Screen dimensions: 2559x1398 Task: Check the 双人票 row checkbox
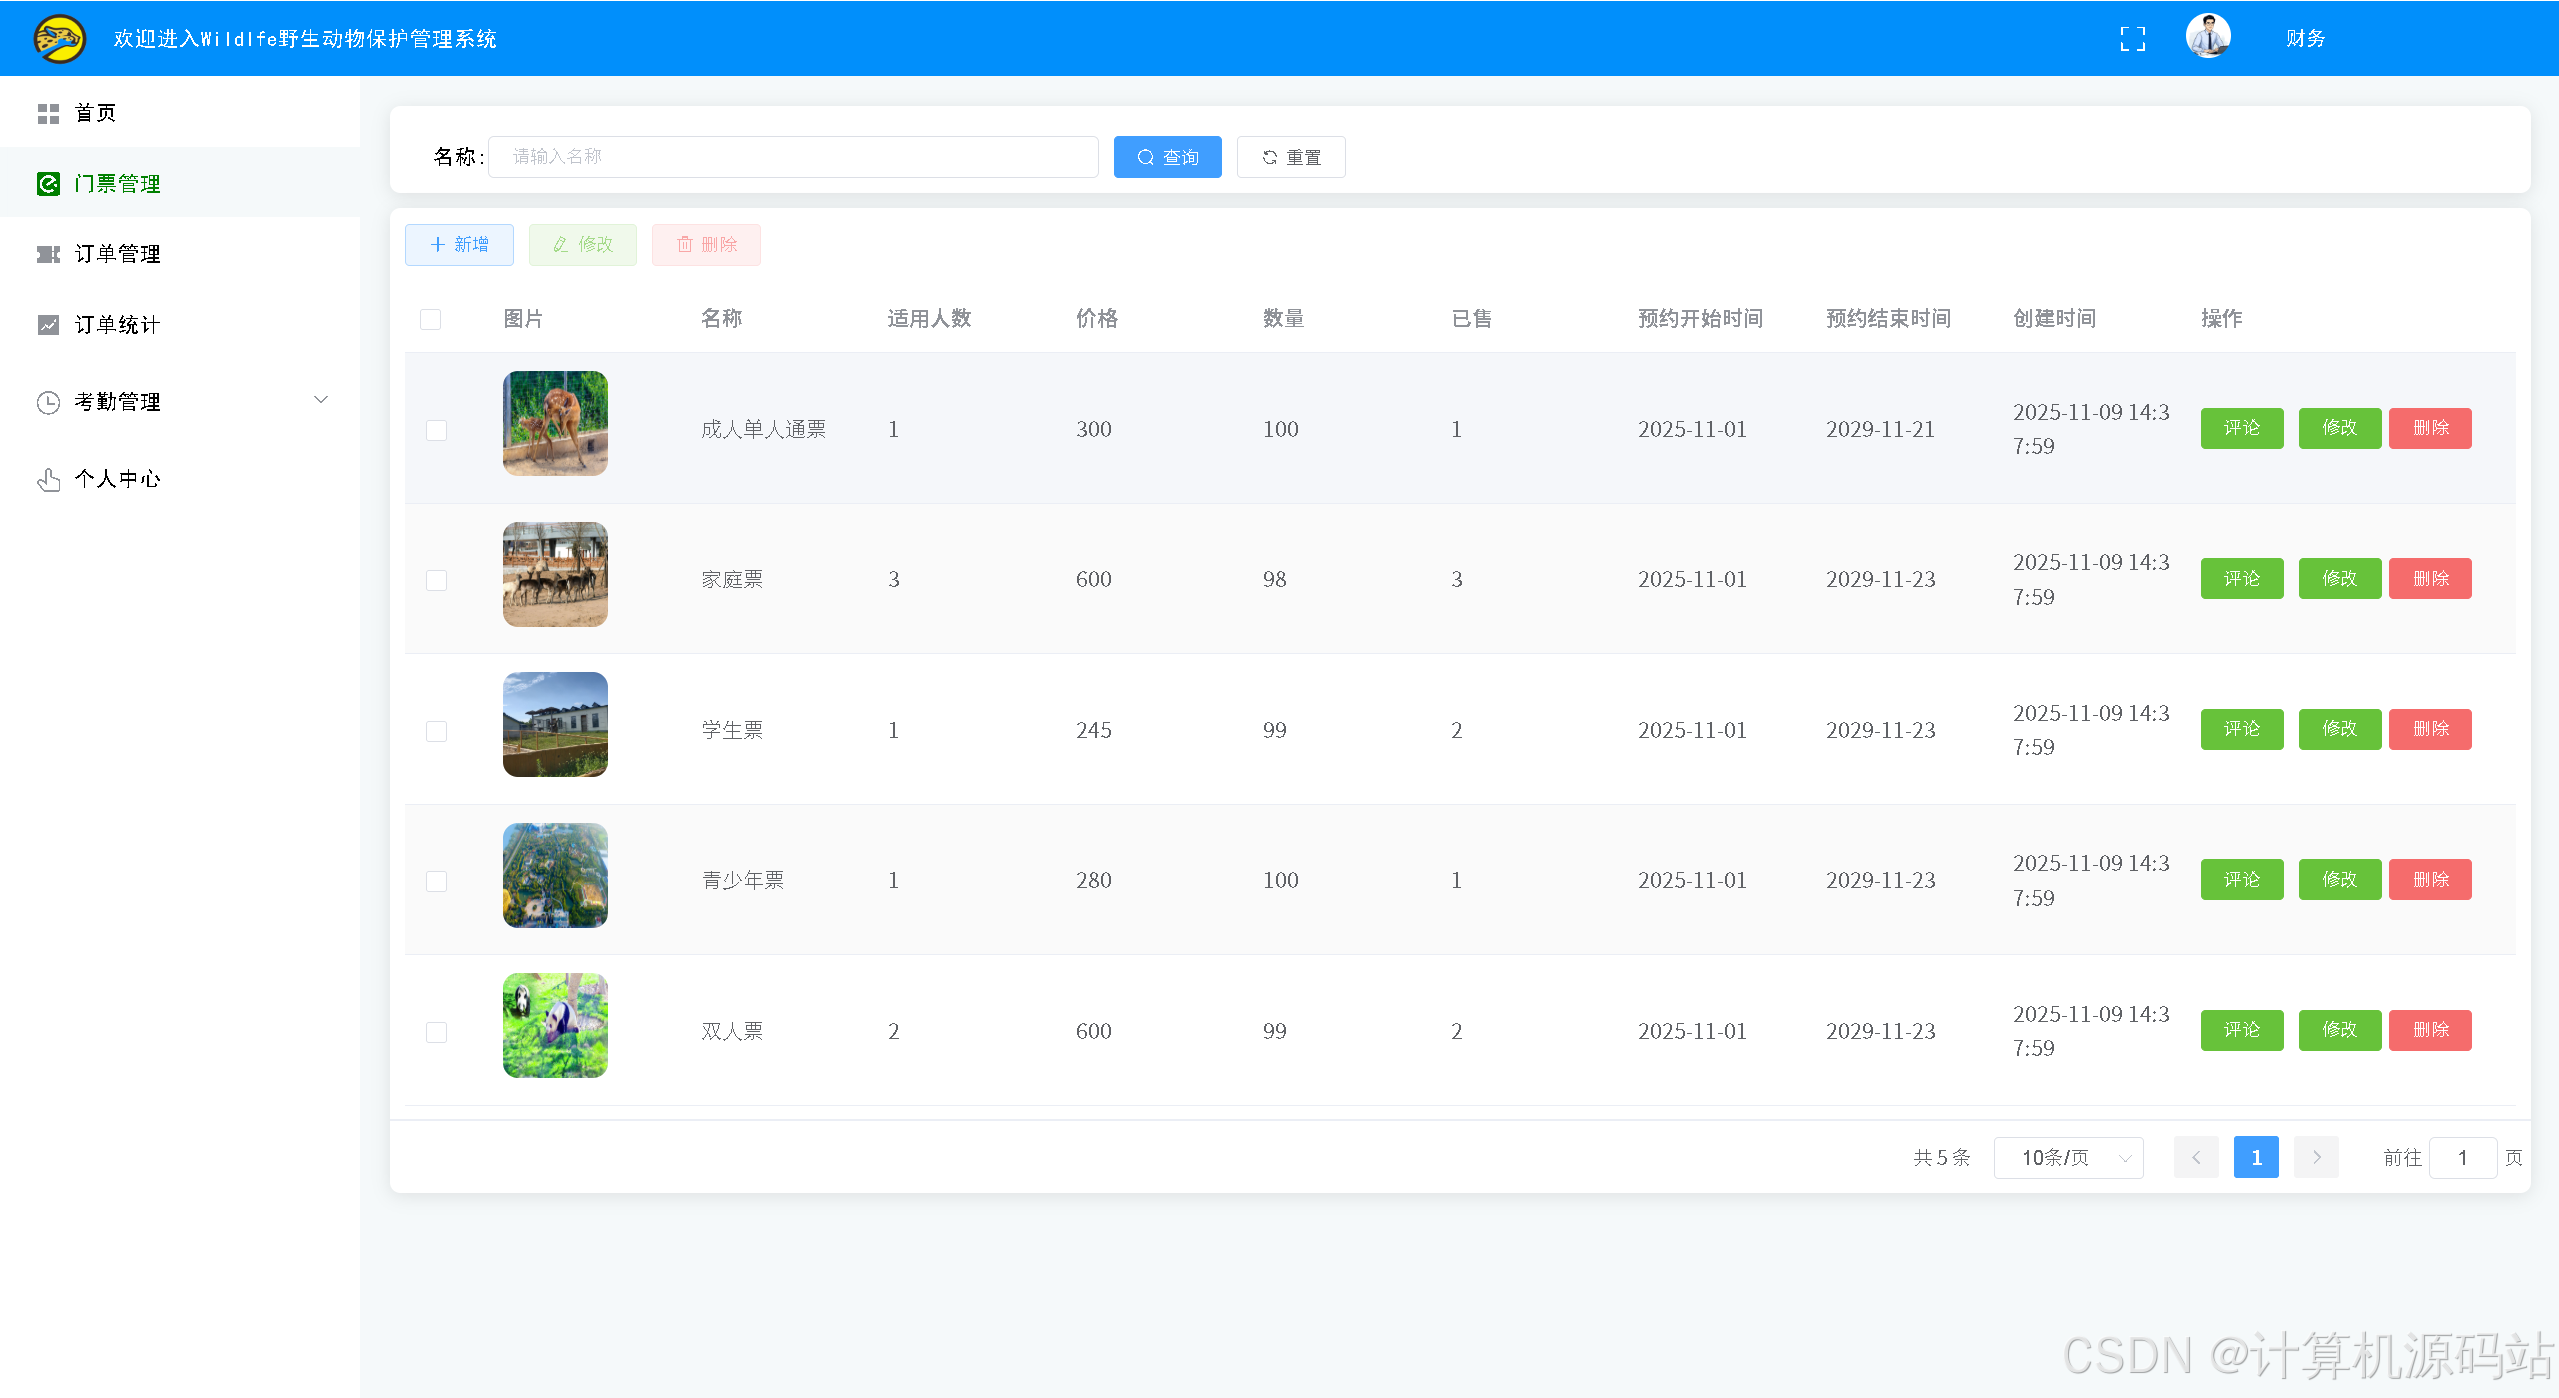coord(436,1032)
